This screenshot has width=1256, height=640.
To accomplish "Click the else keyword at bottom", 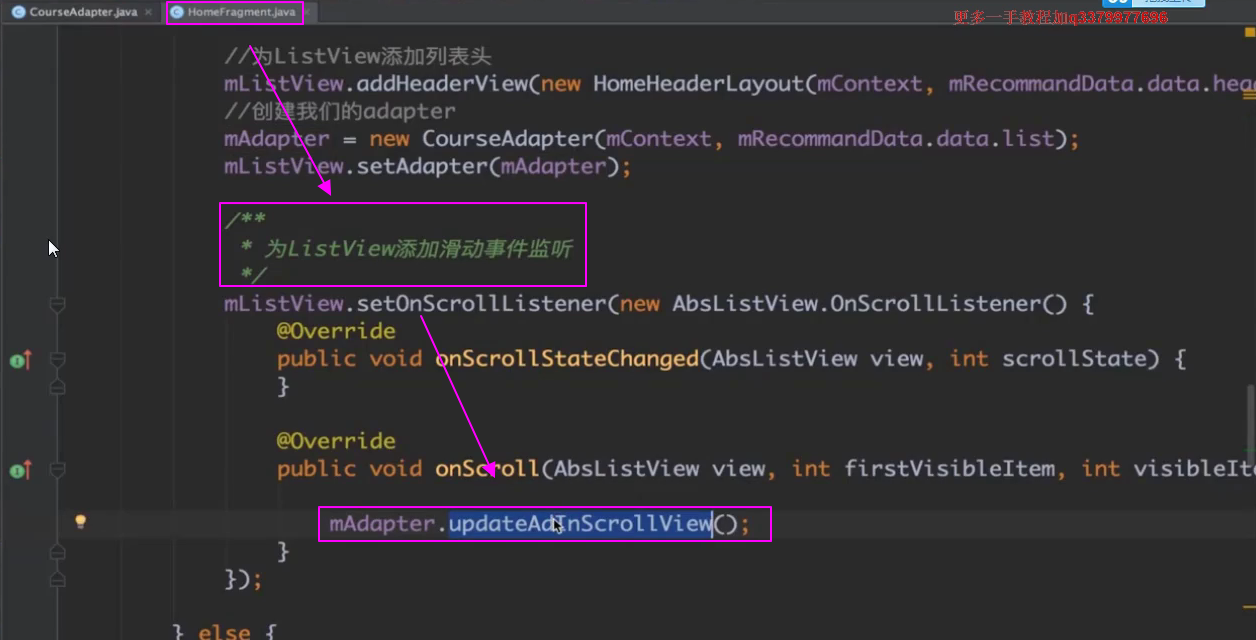I will [x=224, y=631].
